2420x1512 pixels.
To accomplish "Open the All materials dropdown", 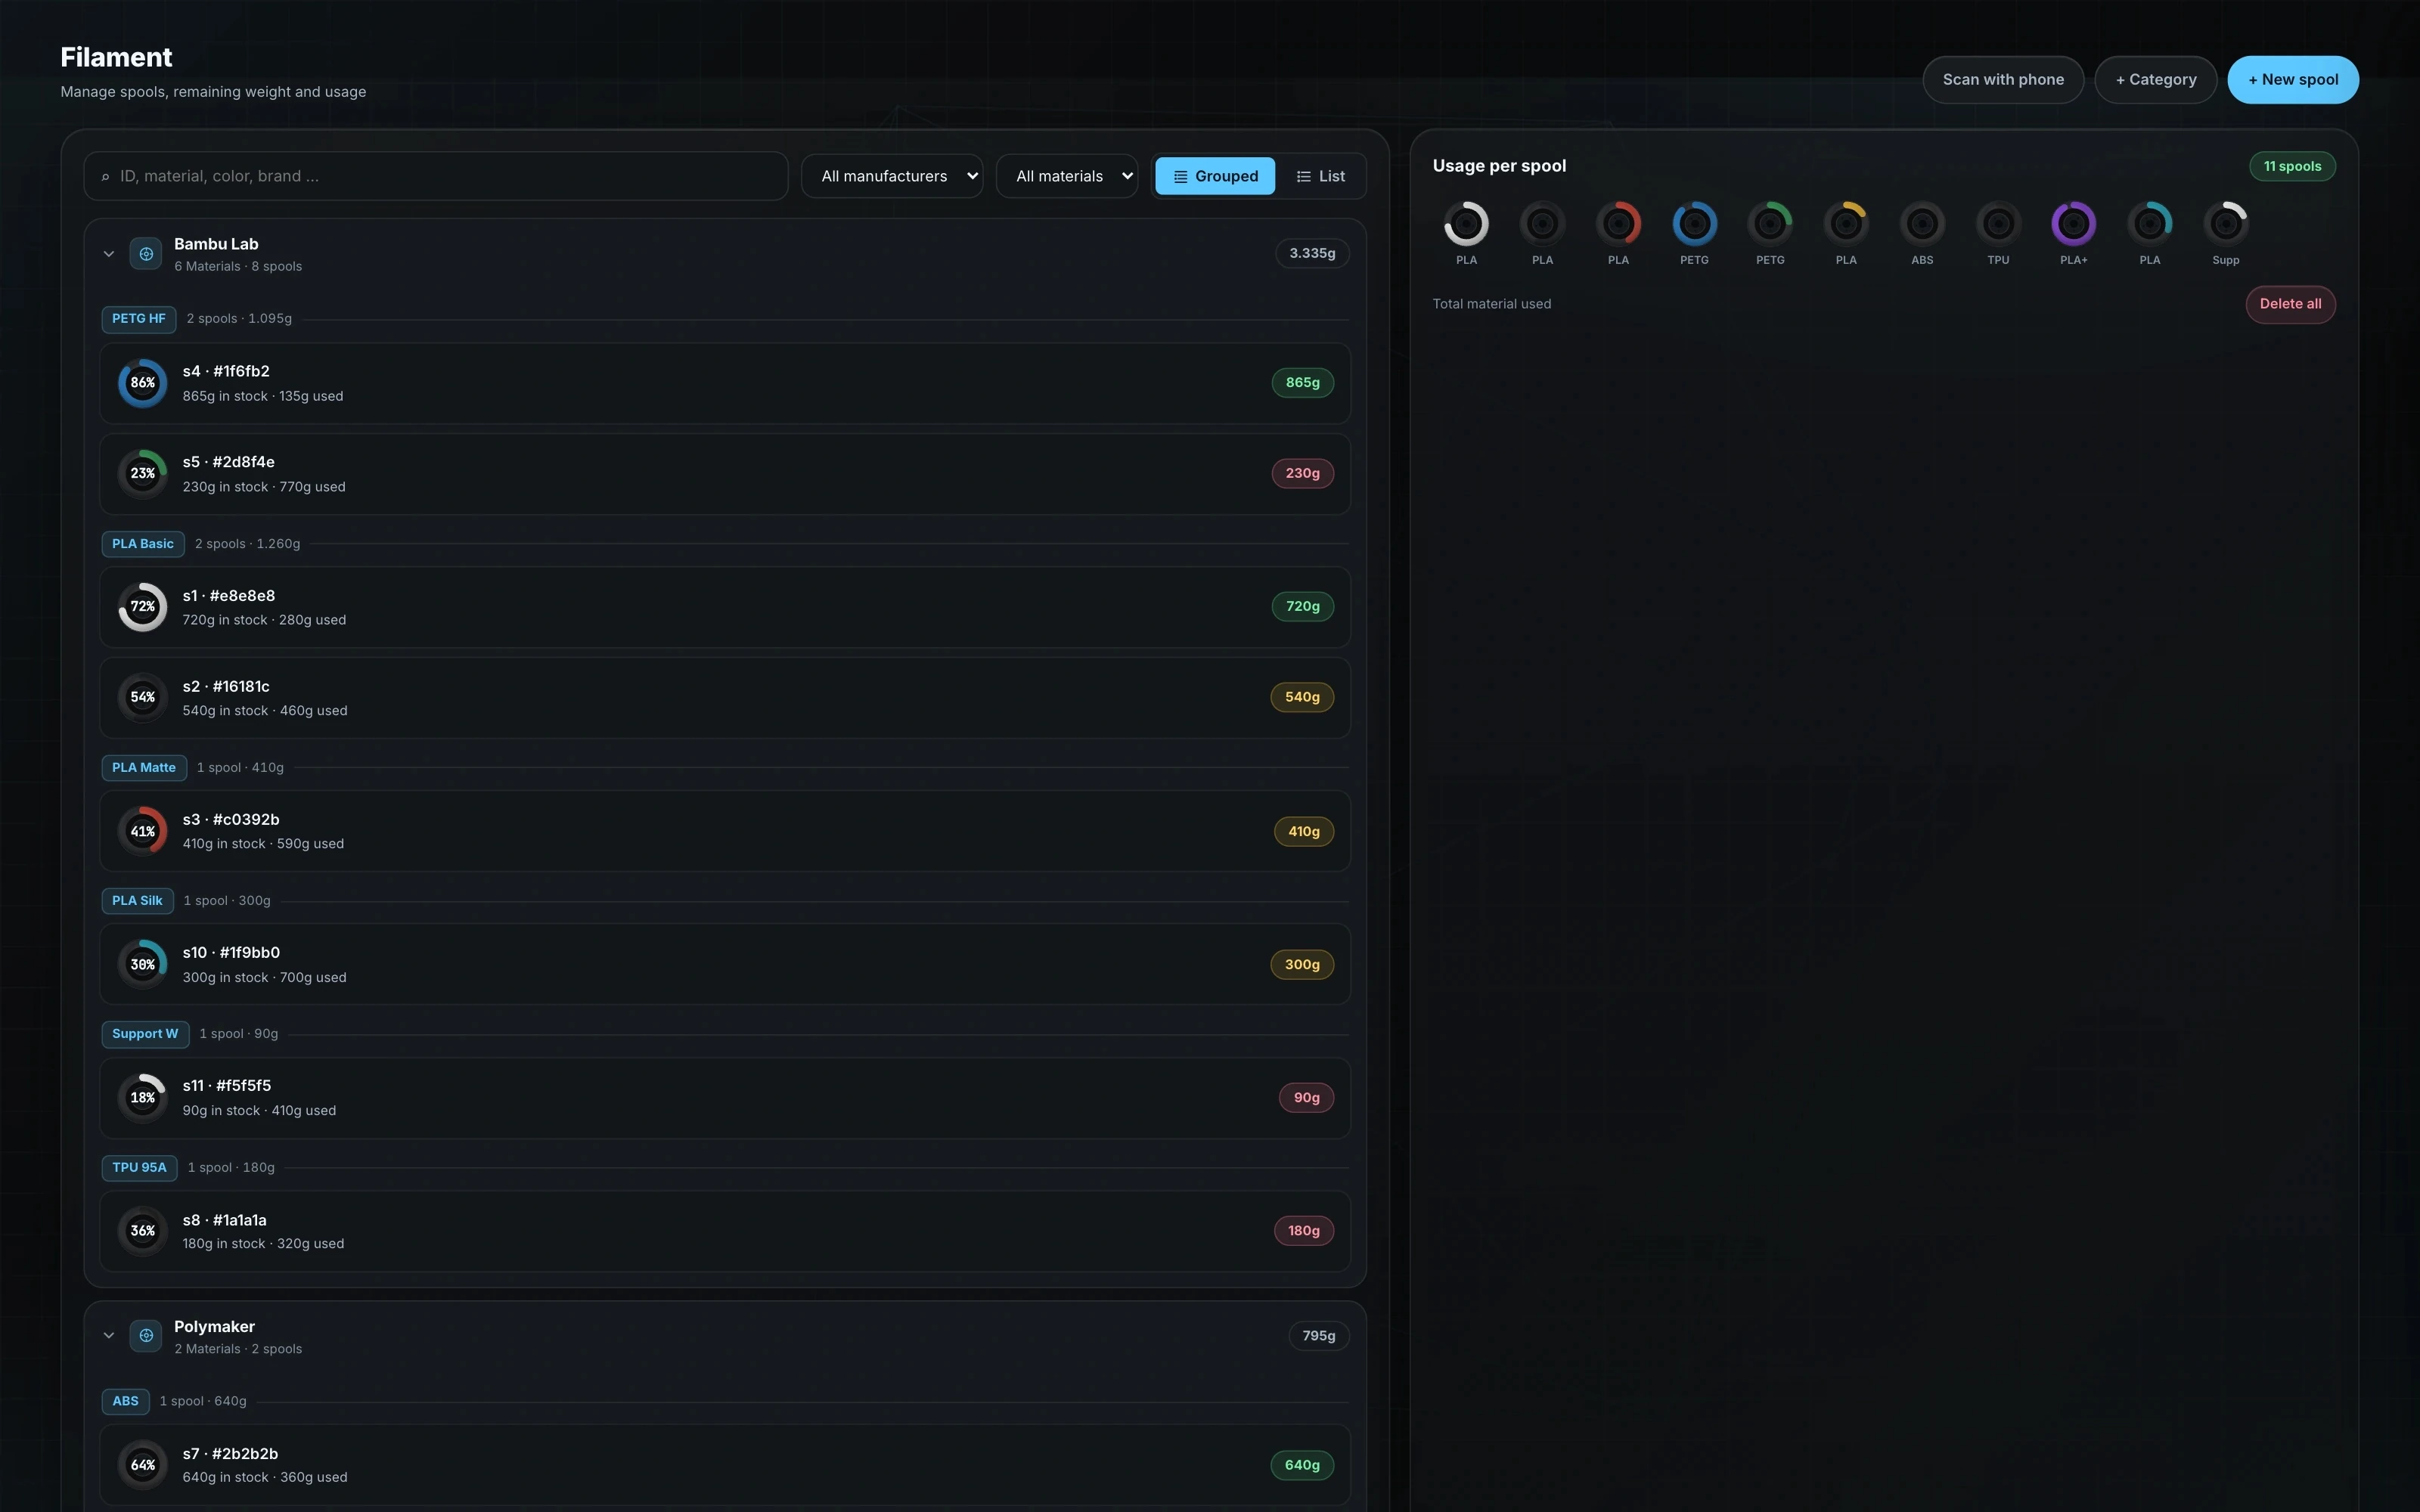I will click(1067, 176).
